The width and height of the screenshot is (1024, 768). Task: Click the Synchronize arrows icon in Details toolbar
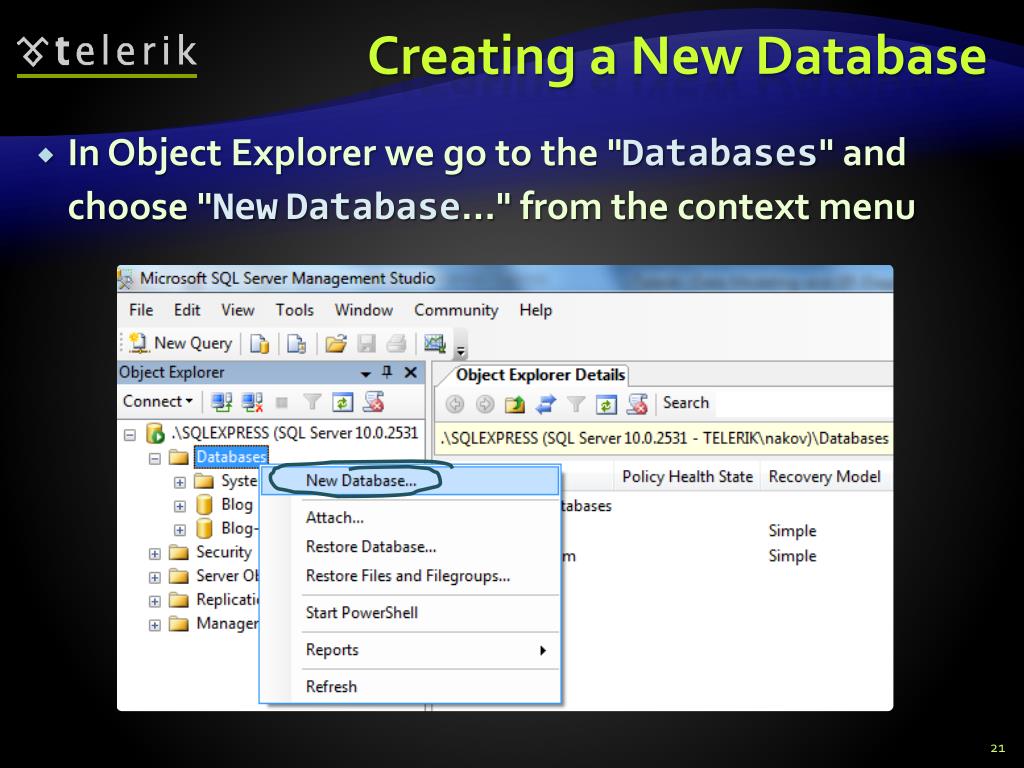coord(545,405)
